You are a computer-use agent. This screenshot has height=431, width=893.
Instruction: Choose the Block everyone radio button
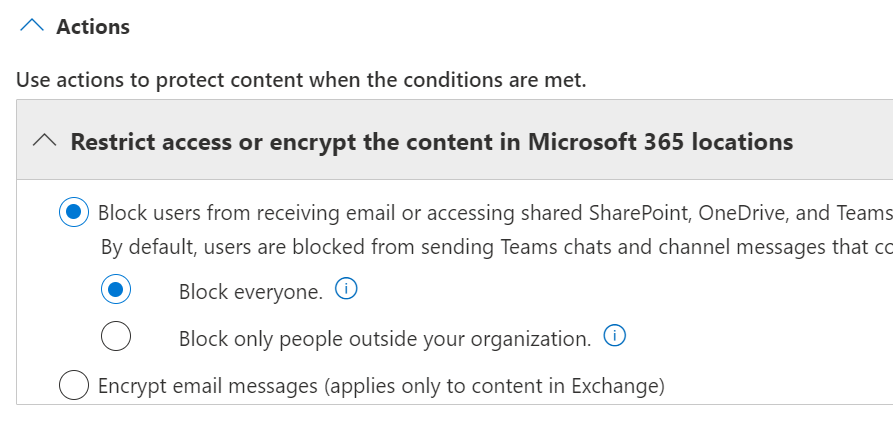pyautogui.click(x=116, y=291)
